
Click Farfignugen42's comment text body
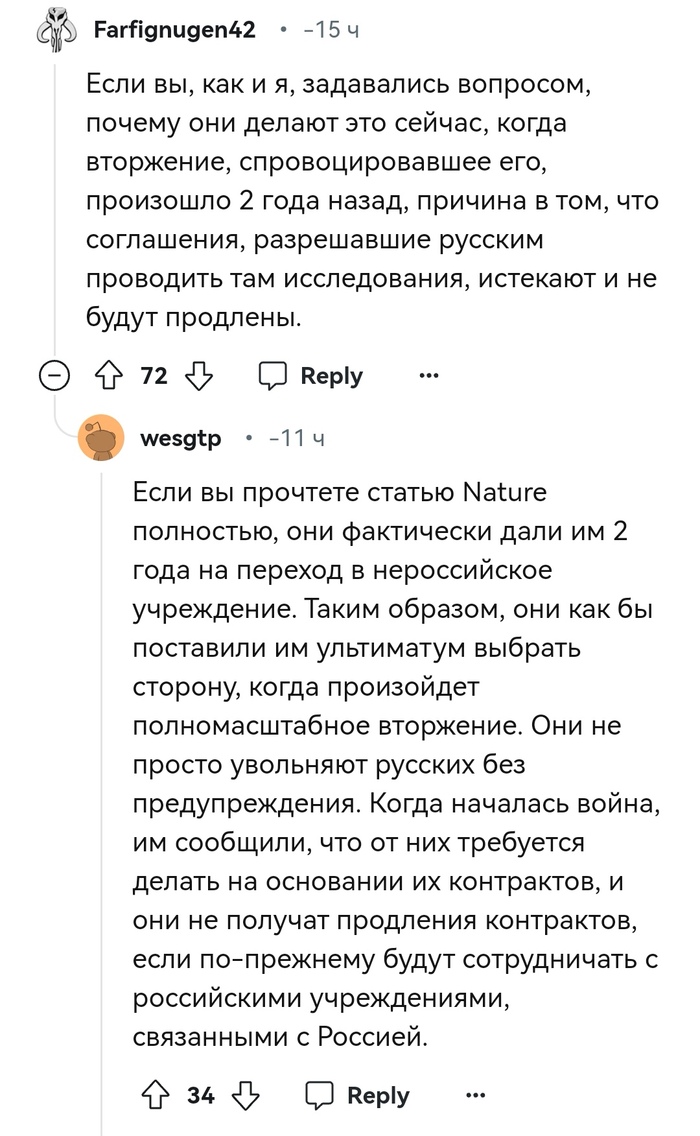[370, 202]
